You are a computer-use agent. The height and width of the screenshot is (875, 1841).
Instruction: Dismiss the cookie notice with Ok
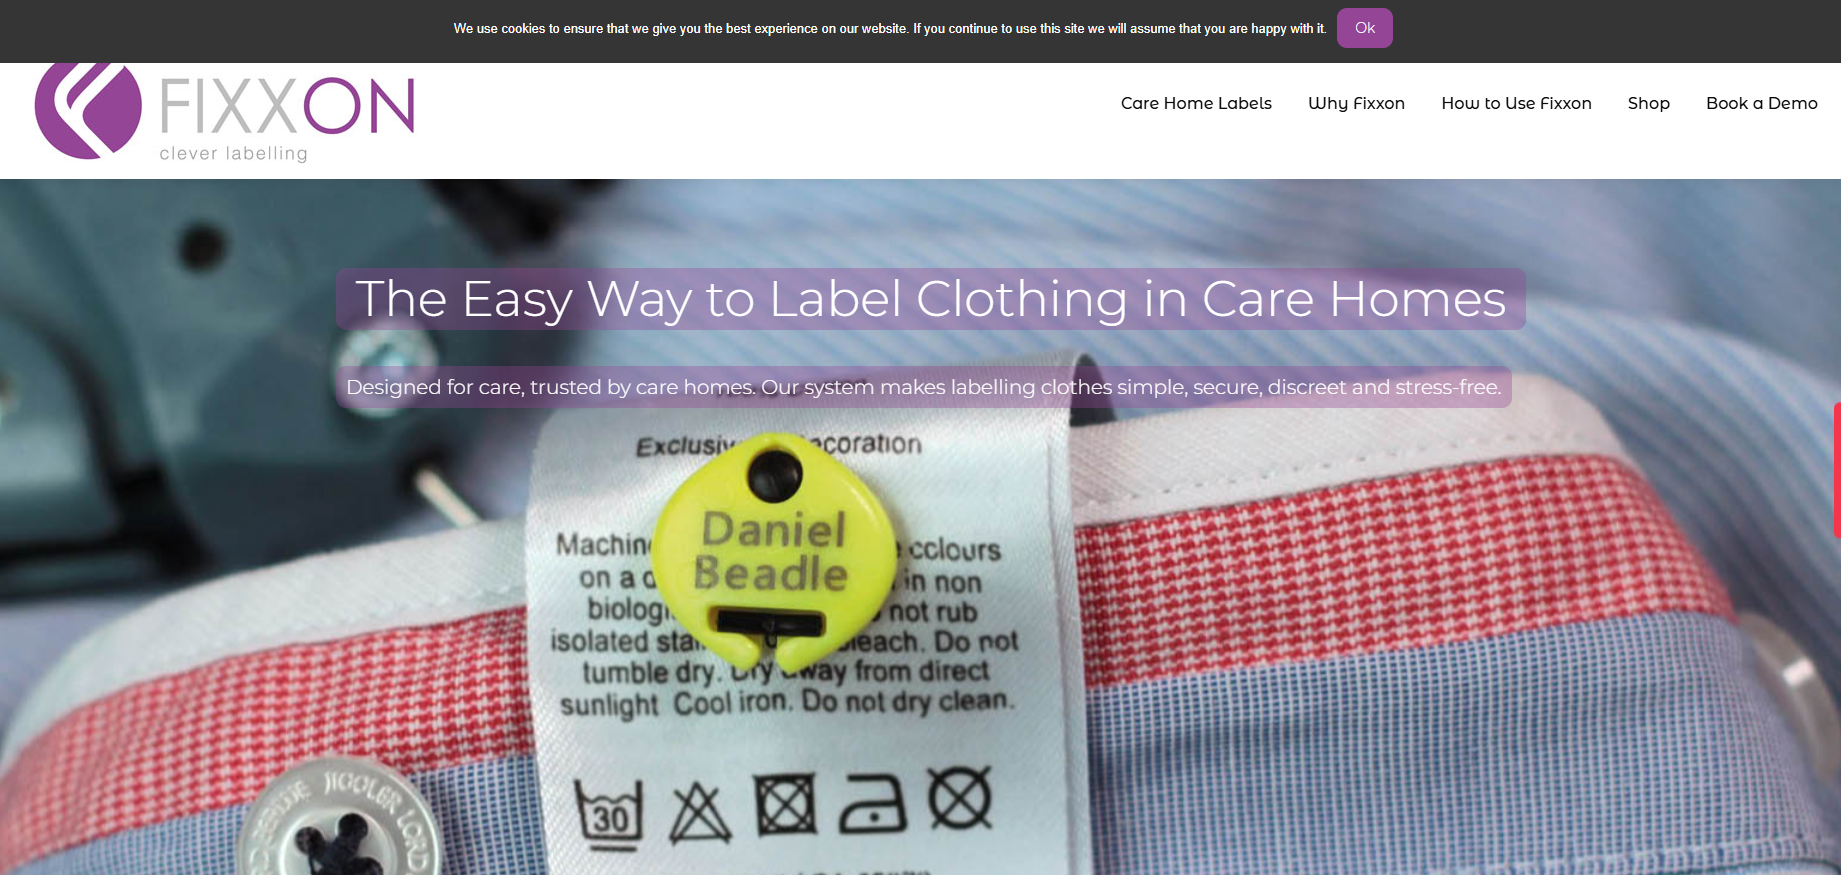point(1364,28)
